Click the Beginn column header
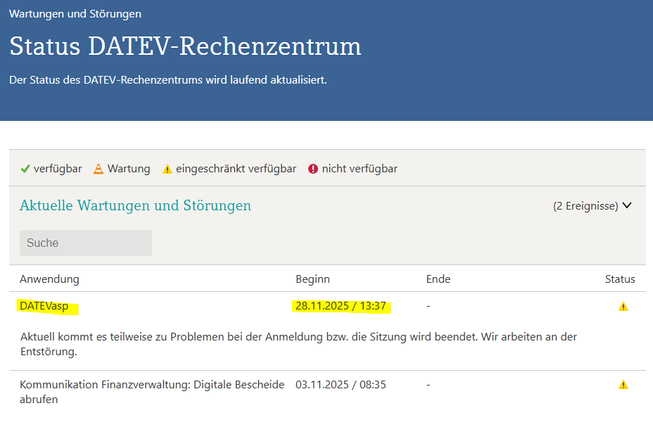The width and height of the screenshot is (653, 422). tap(312, 279)
